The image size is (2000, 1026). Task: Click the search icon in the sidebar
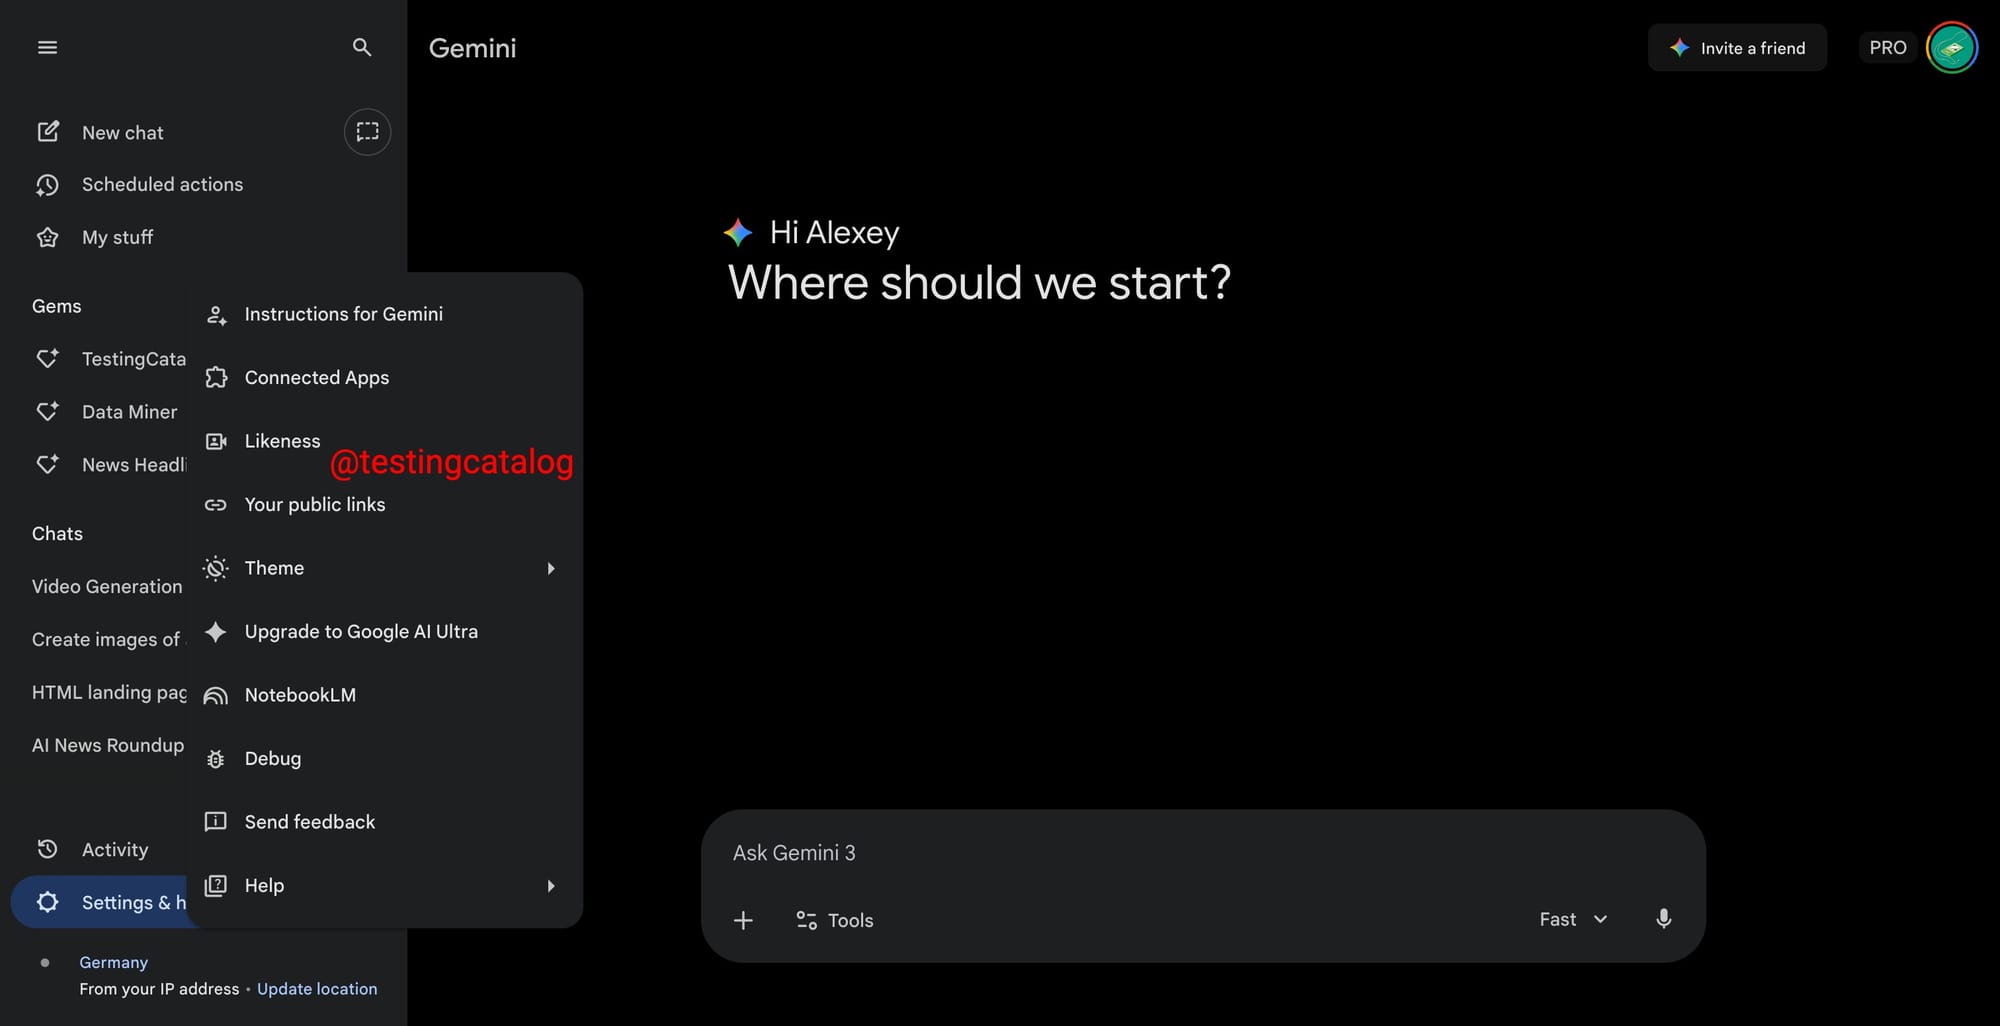click(x=362, y=47)
